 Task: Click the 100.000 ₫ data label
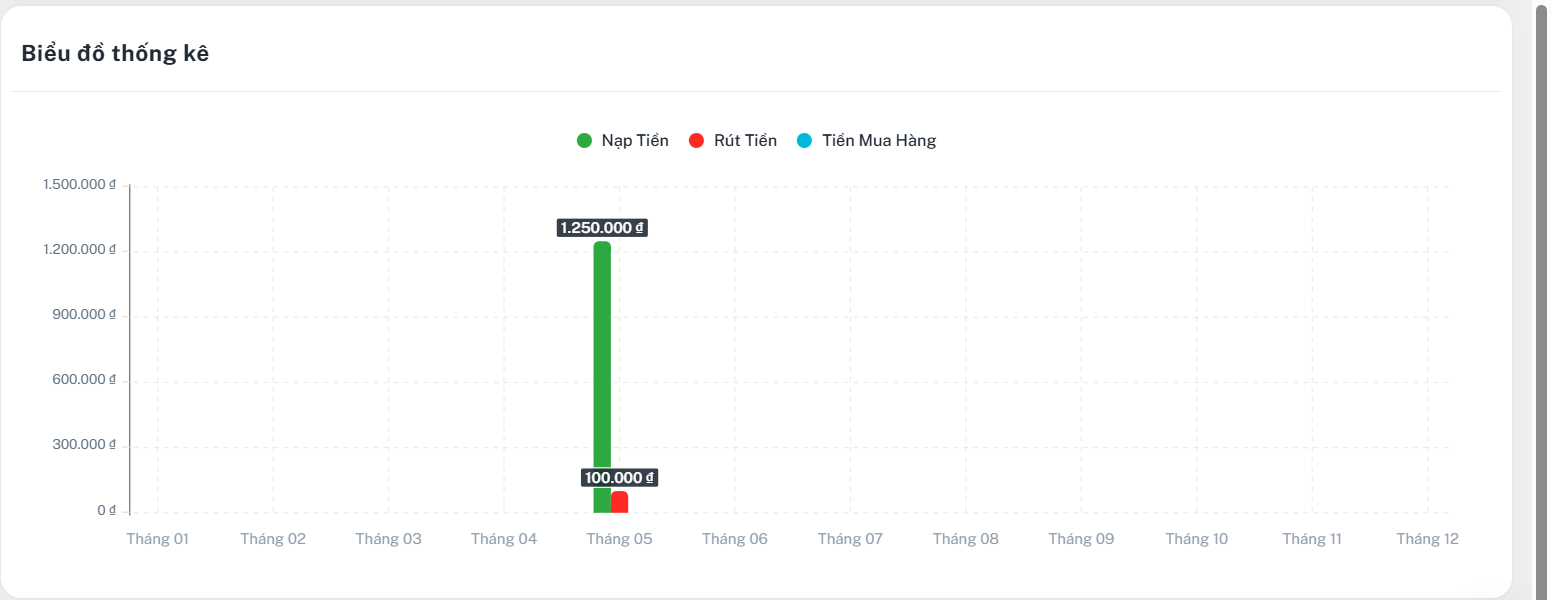click(620, 478)
